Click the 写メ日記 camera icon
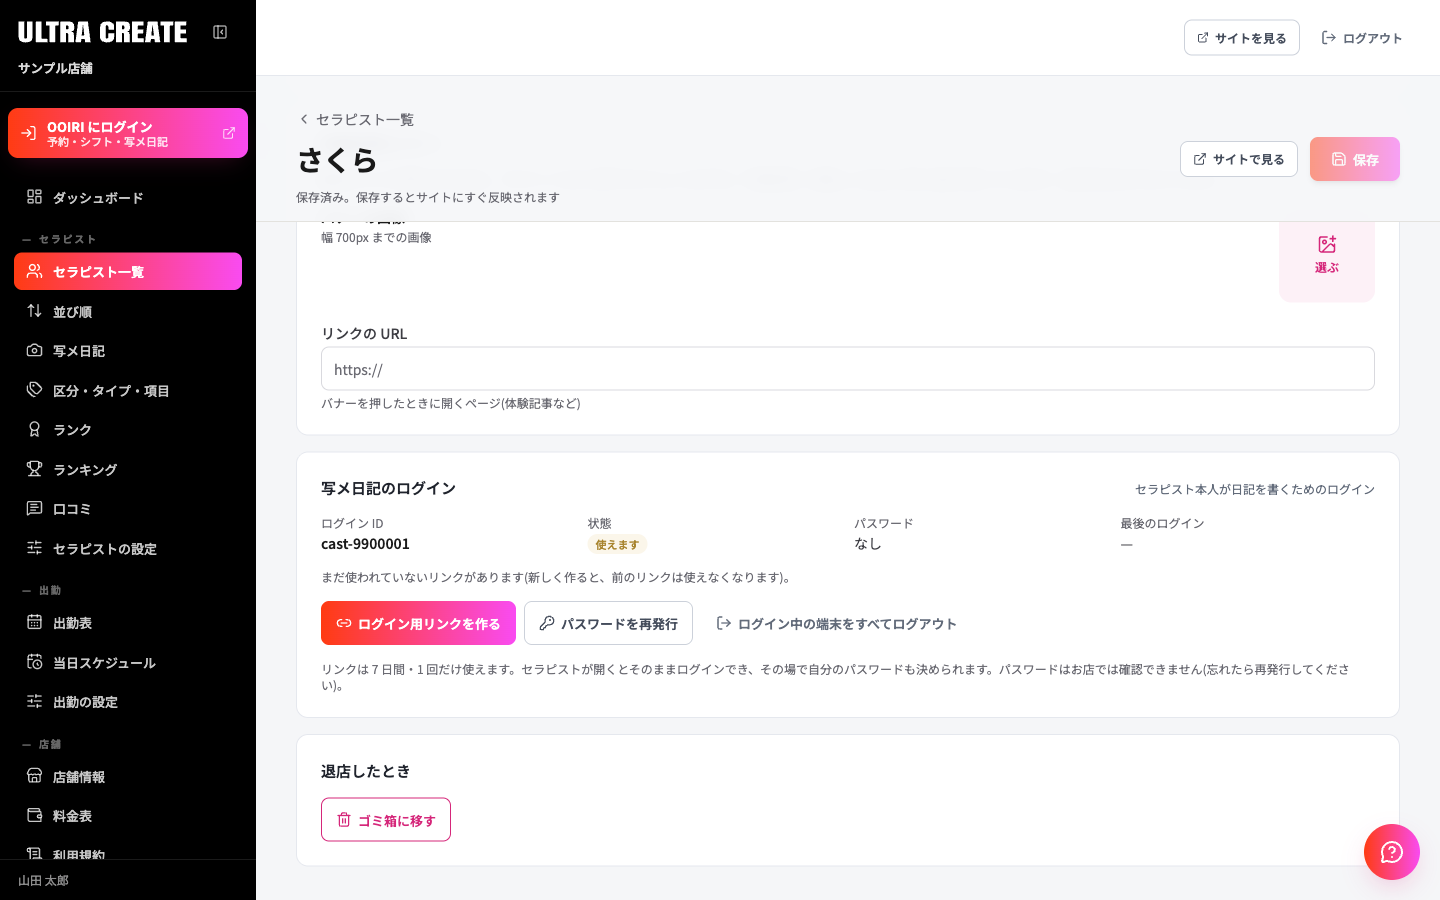Screen dimensions: 1440x900 [34, 350]
